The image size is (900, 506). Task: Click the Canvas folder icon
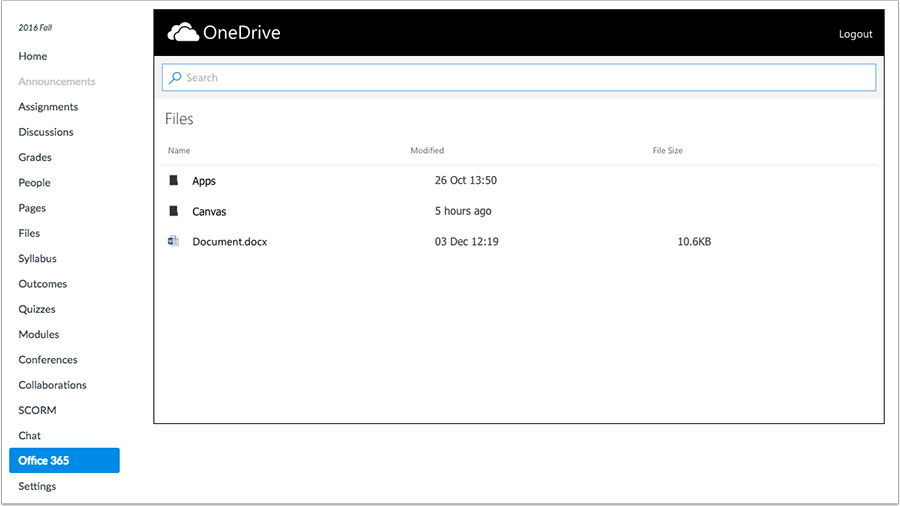pos(173,211)
